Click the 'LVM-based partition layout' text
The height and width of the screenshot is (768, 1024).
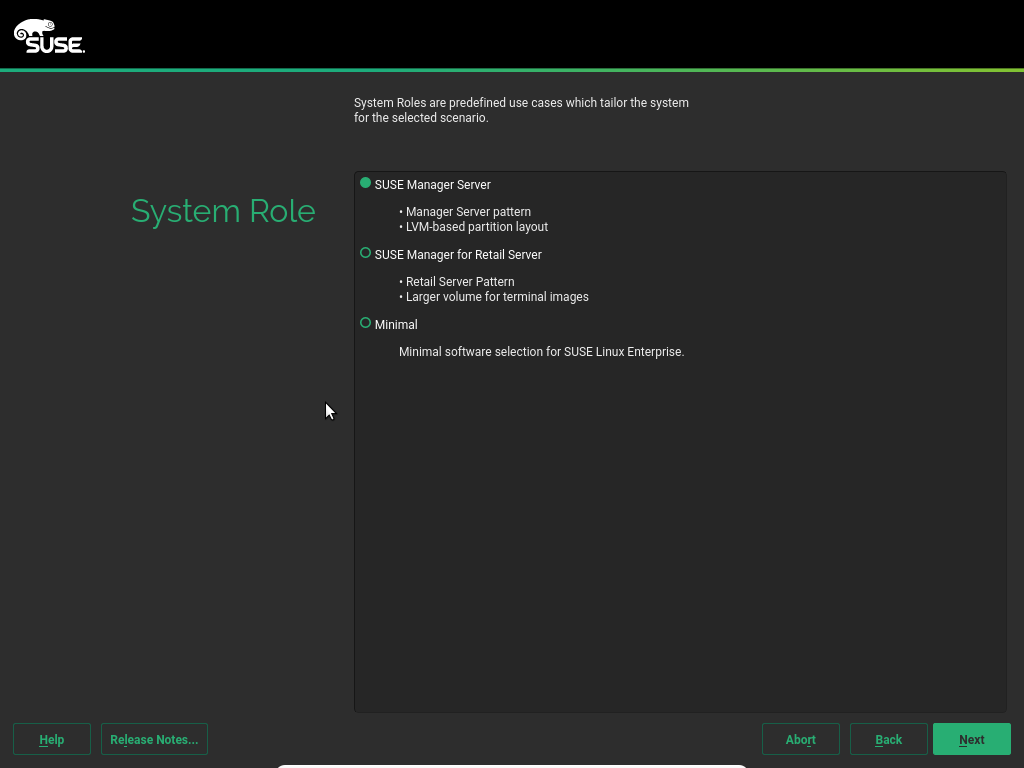pyautogui.click(x=477, y=227)
